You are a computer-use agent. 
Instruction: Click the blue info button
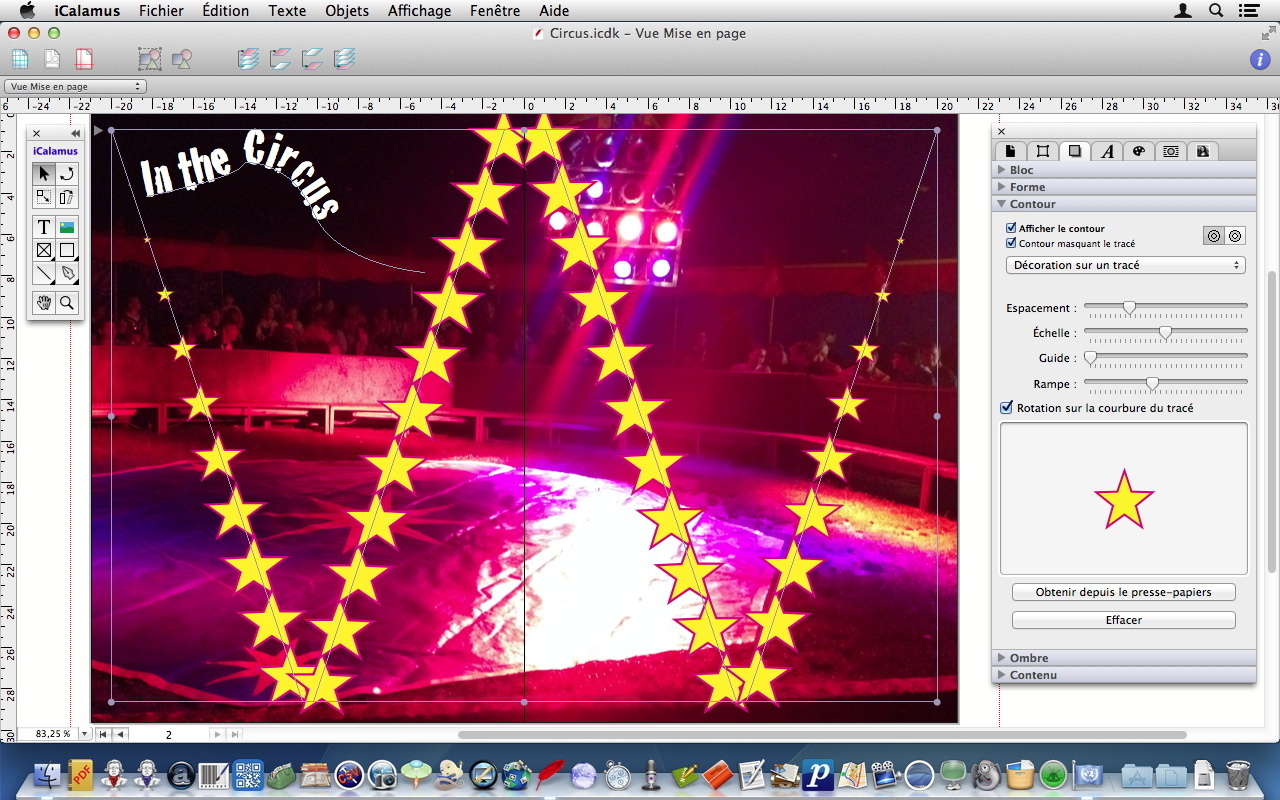coord(1260,59)
